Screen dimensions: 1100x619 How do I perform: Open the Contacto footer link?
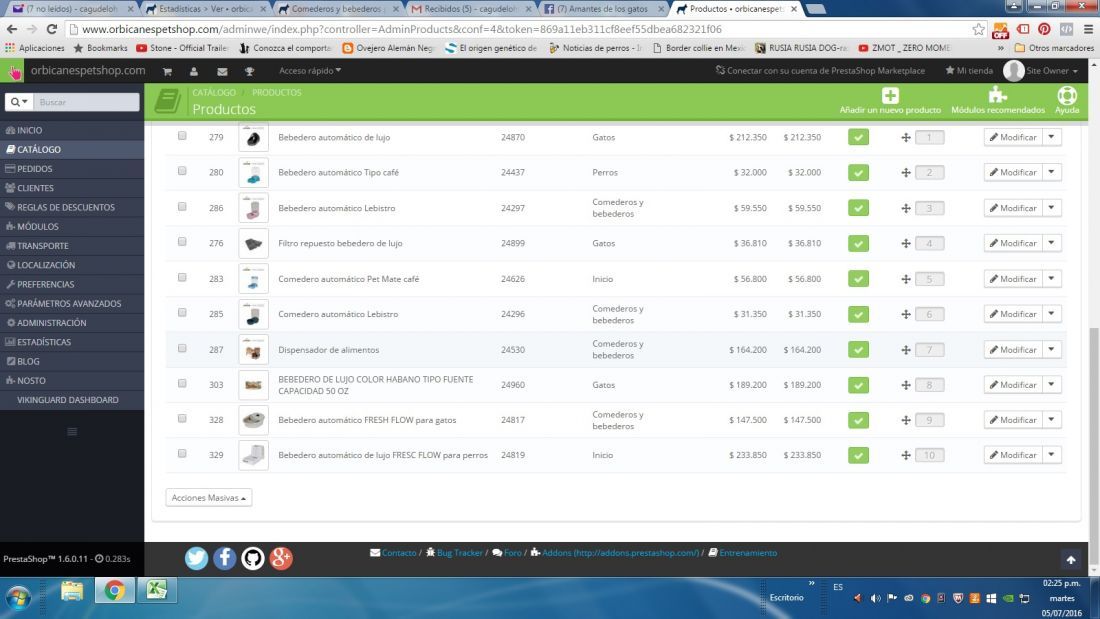393,553
